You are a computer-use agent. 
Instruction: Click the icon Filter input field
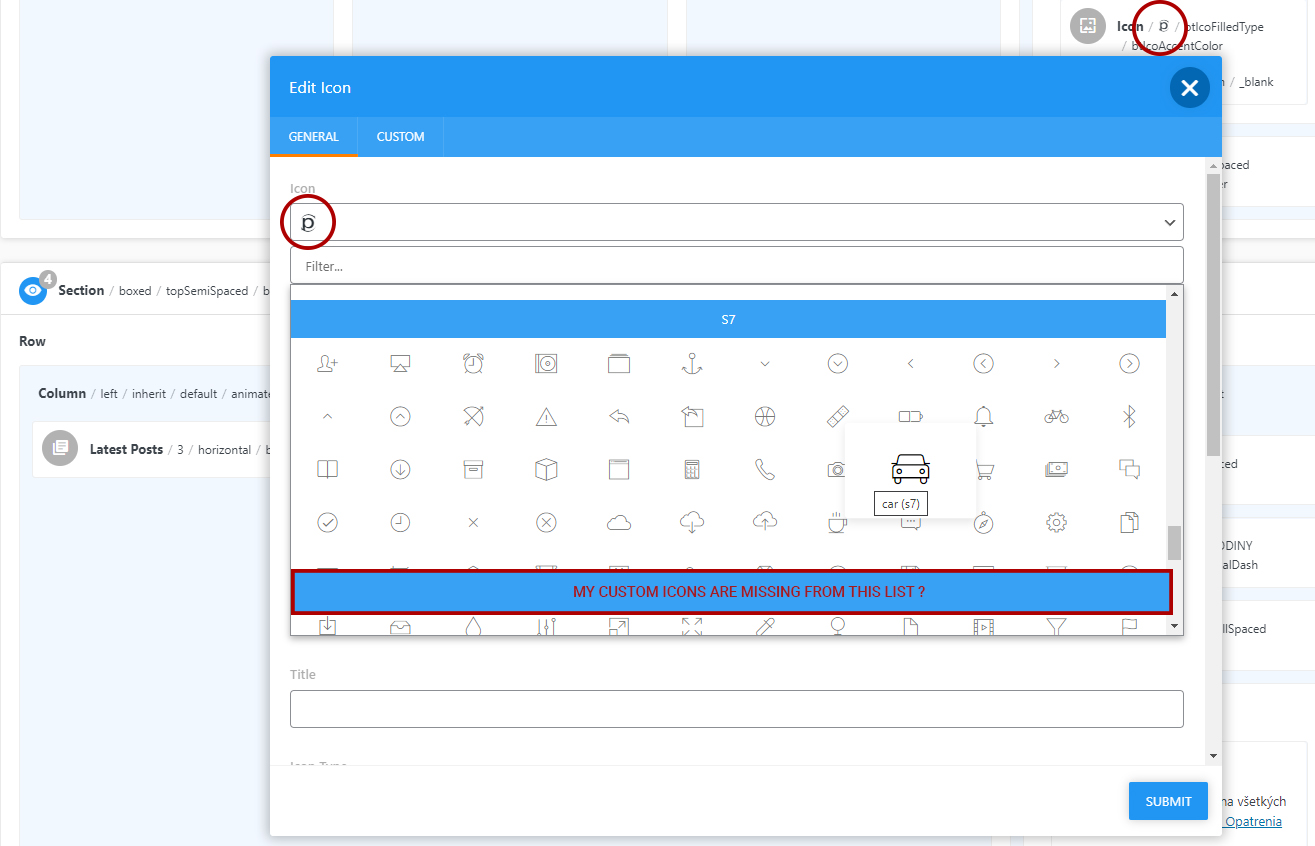[736, 266]
